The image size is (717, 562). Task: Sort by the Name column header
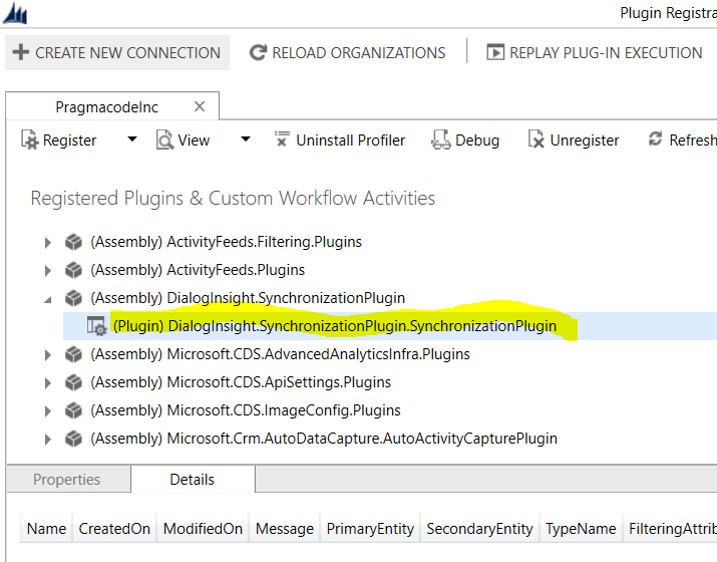coord(47,529)
